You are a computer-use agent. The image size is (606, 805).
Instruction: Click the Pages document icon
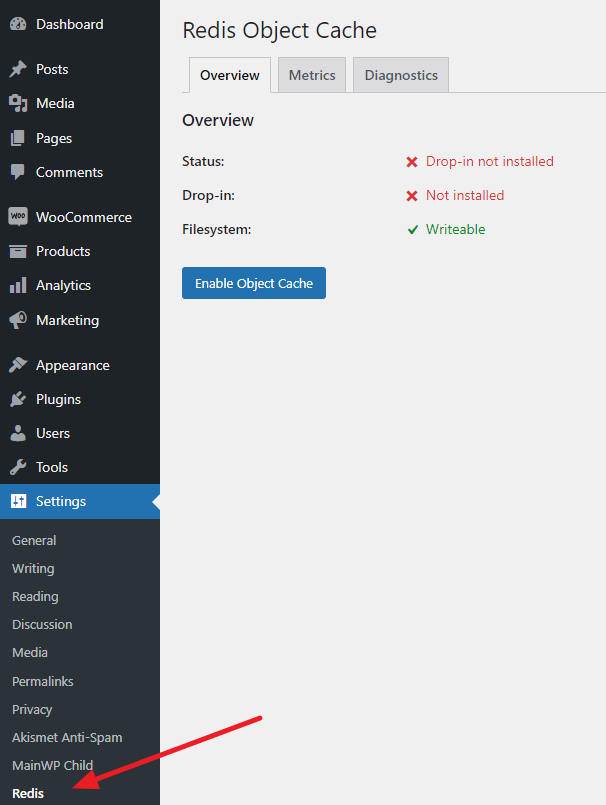click(x=18, y=138)
